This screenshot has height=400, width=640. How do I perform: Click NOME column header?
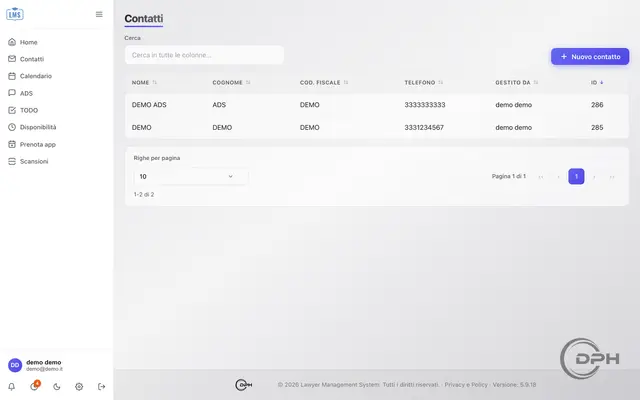[x=140, y=82]
